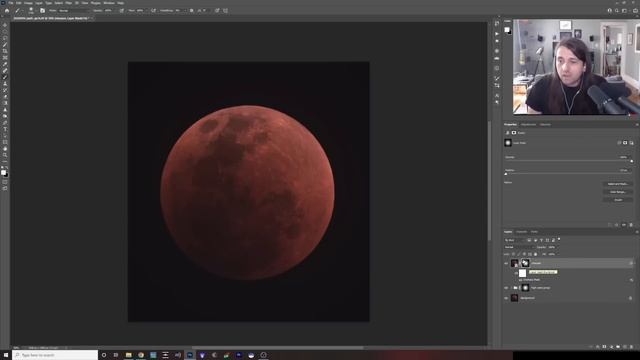Click the Density slider handle
640x360 pixels.
(x=631, y=161)
